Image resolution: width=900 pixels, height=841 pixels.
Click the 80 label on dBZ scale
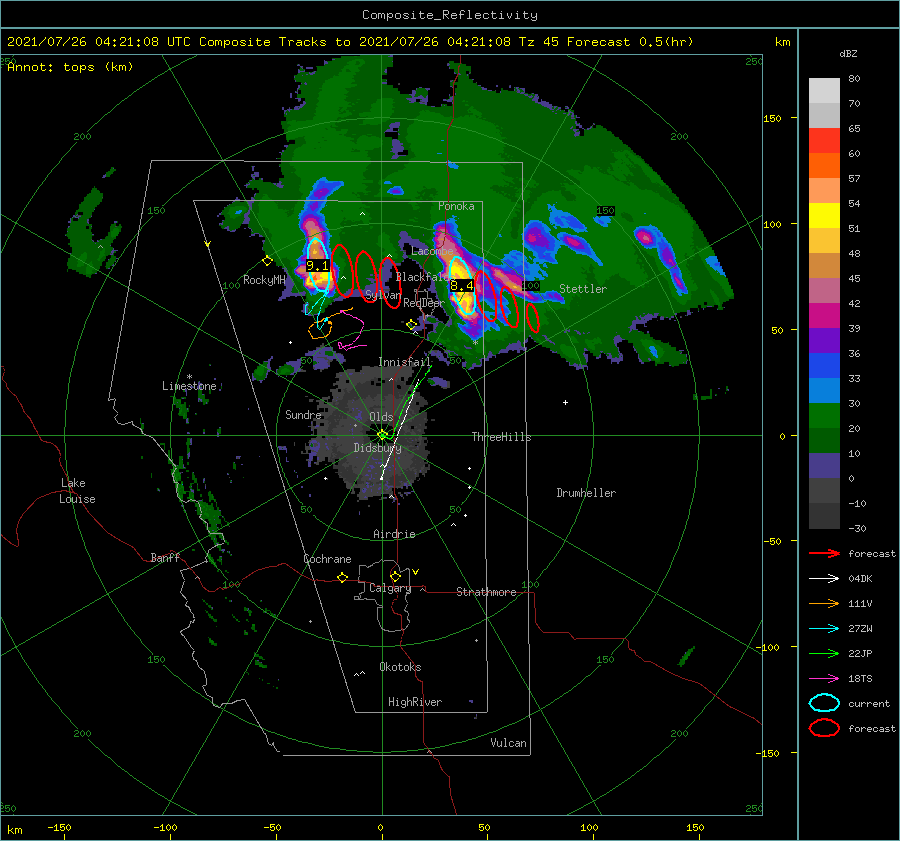(x=854, y=79)
